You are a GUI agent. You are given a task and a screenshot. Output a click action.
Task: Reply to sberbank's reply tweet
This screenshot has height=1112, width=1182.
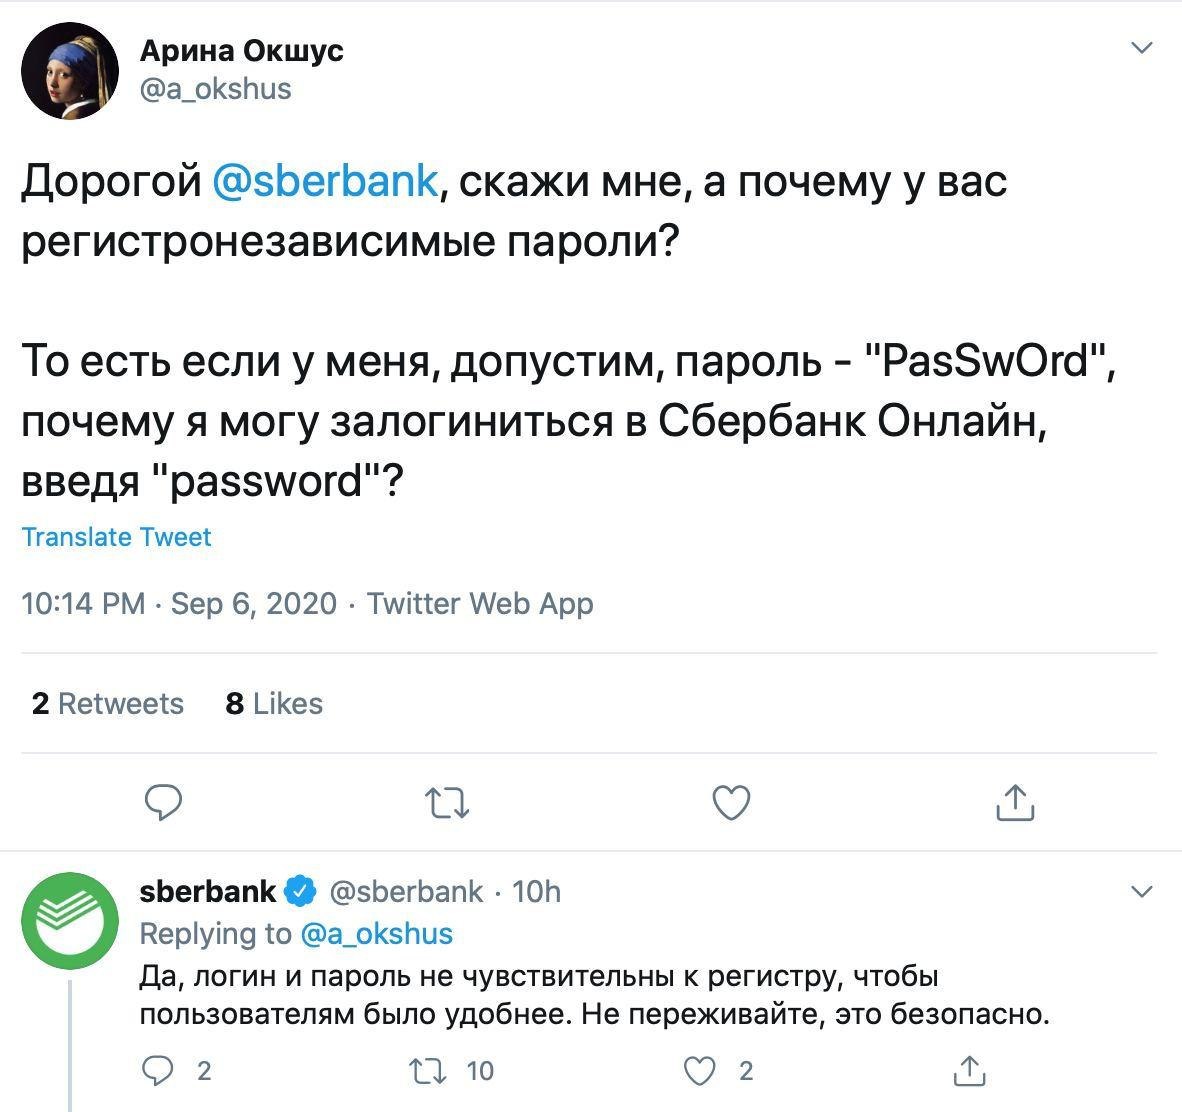point(157,1071)
